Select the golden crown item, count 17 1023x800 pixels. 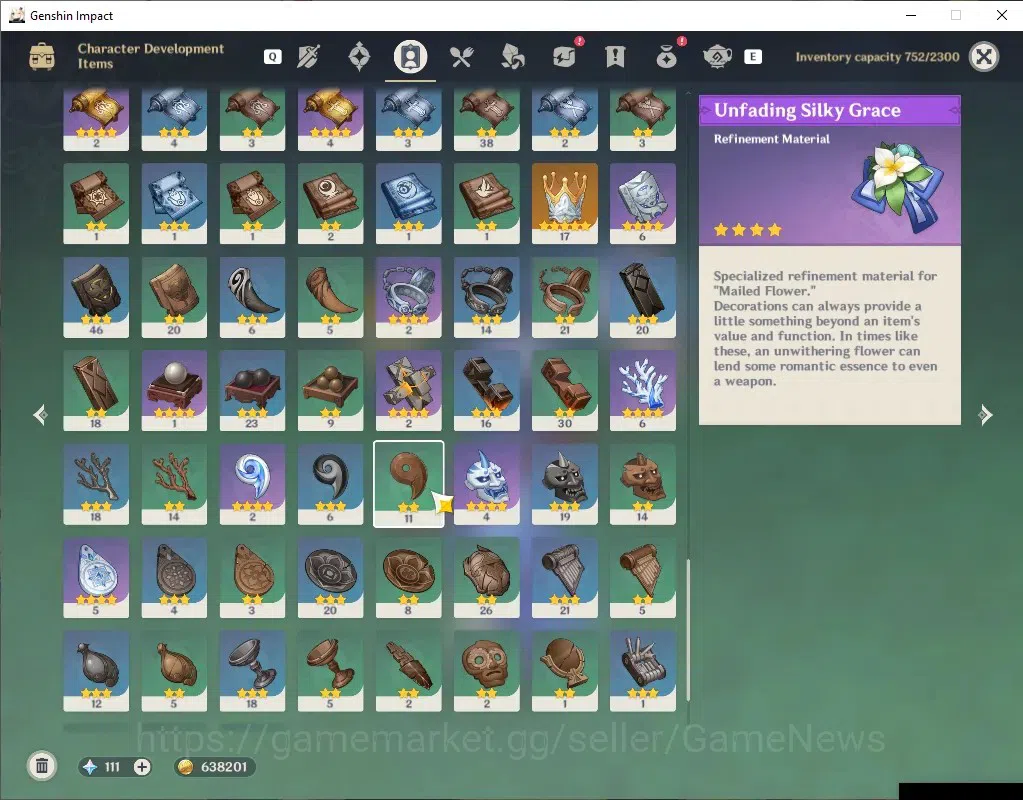tap(565, 204)
